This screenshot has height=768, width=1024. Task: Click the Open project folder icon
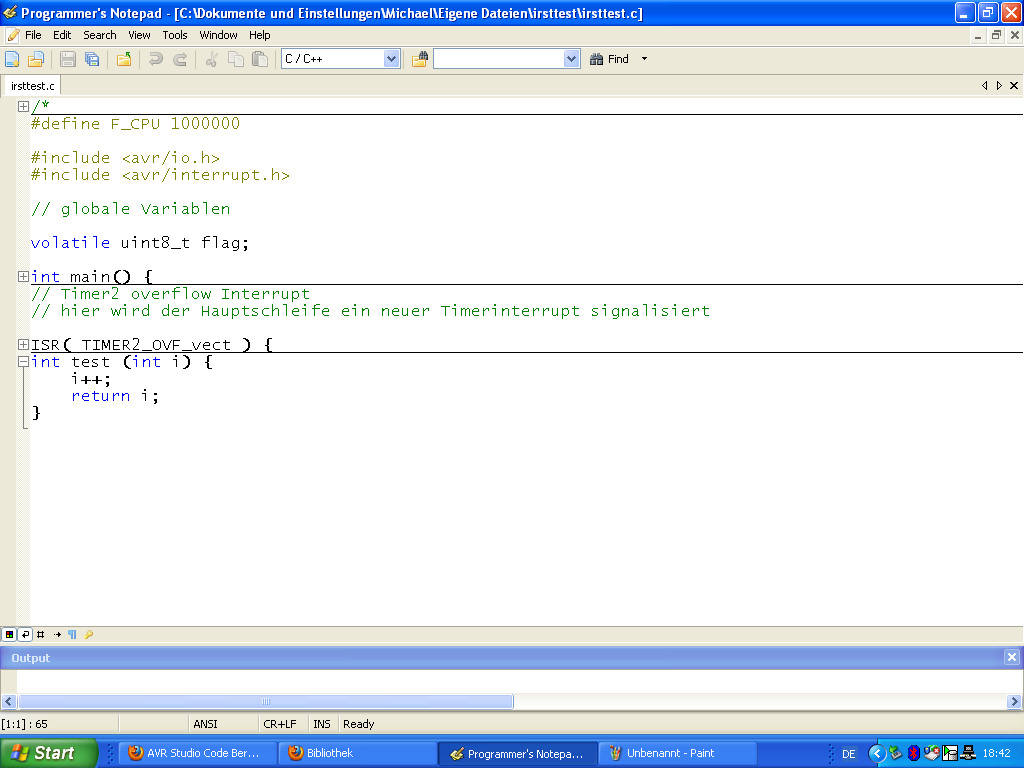pyautogui.click(x=124, y=59)
